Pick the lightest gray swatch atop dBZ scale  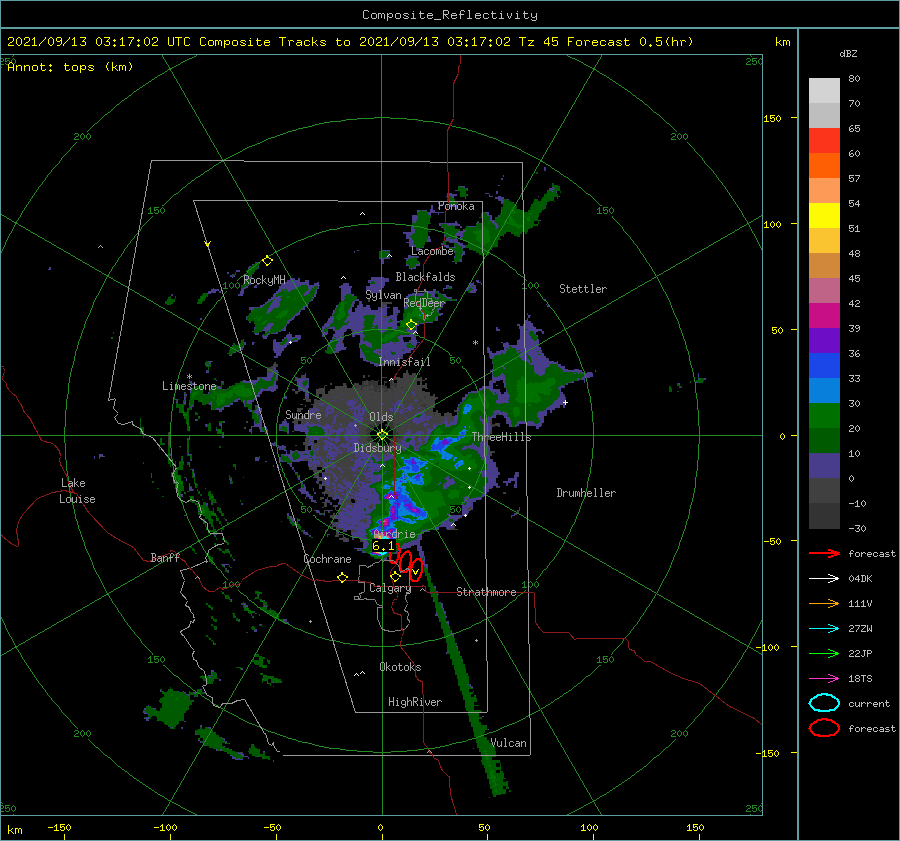[x=824, y=91]
